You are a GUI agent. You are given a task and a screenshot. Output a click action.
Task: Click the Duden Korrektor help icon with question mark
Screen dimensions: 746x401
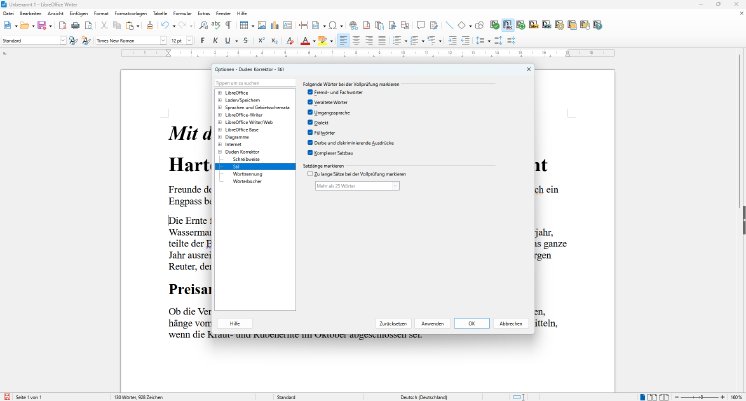point(598,25)
